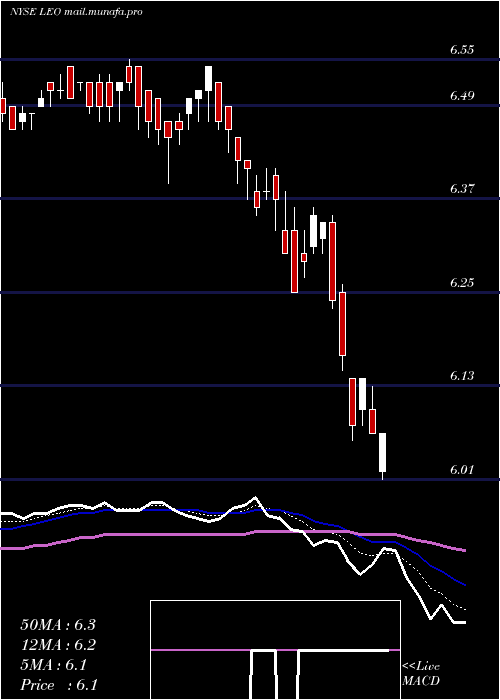Click the 12MA : 6.2 readout
This screenshot has height=700, width=500.
[58, 645]
